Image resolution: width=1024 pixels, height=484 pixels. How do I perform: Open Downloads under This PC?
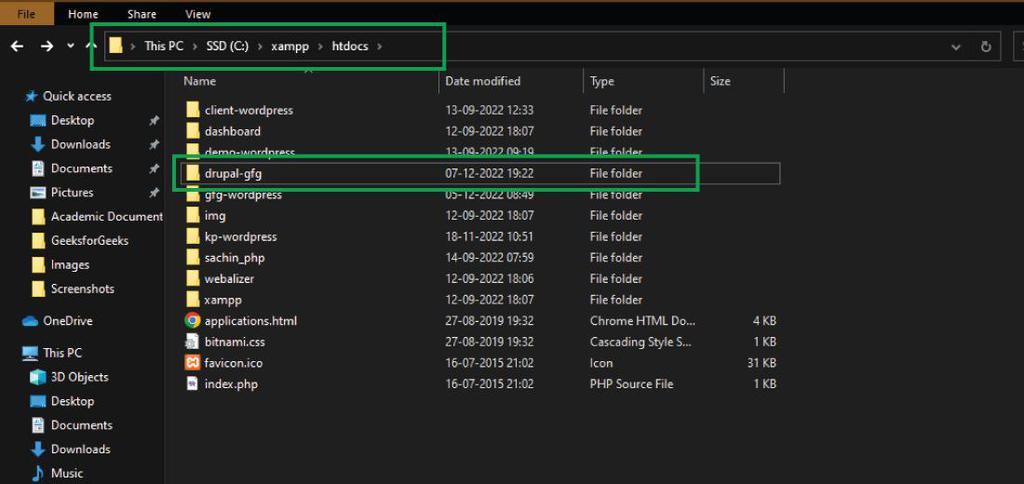click(80, 449)
